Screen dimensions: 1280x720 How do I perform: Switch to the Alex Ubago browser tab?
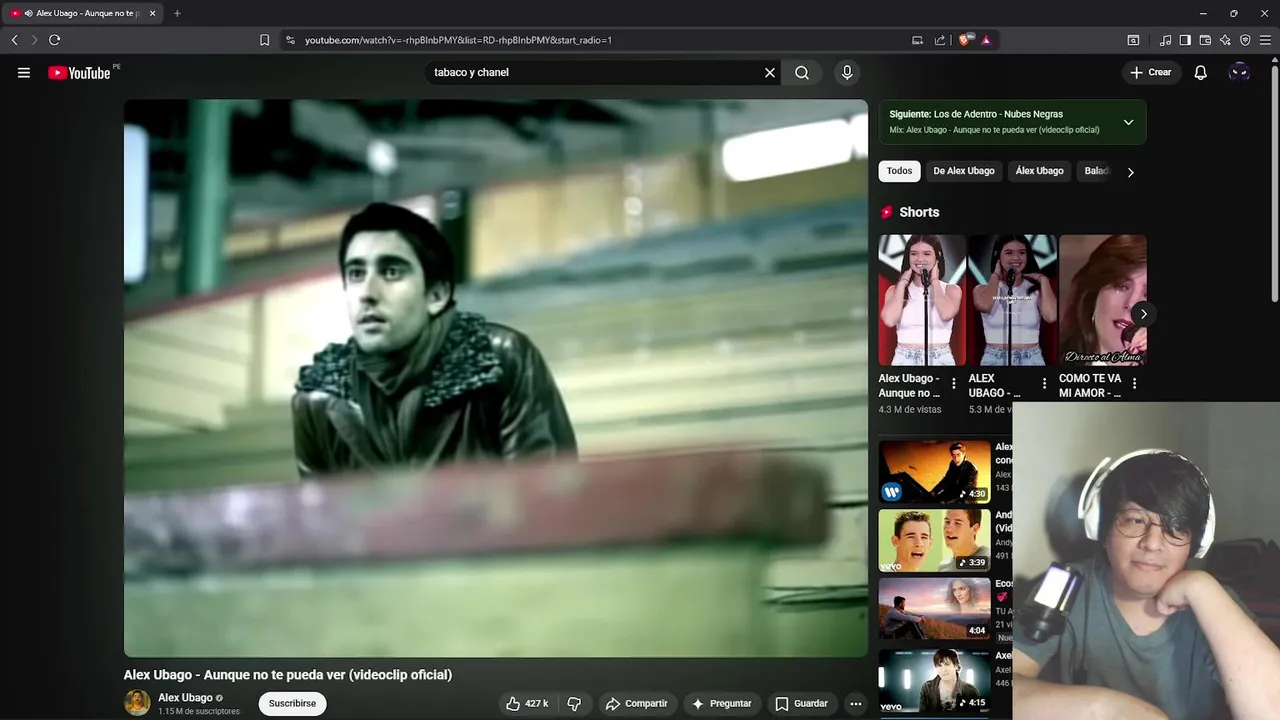click(82, 13)
